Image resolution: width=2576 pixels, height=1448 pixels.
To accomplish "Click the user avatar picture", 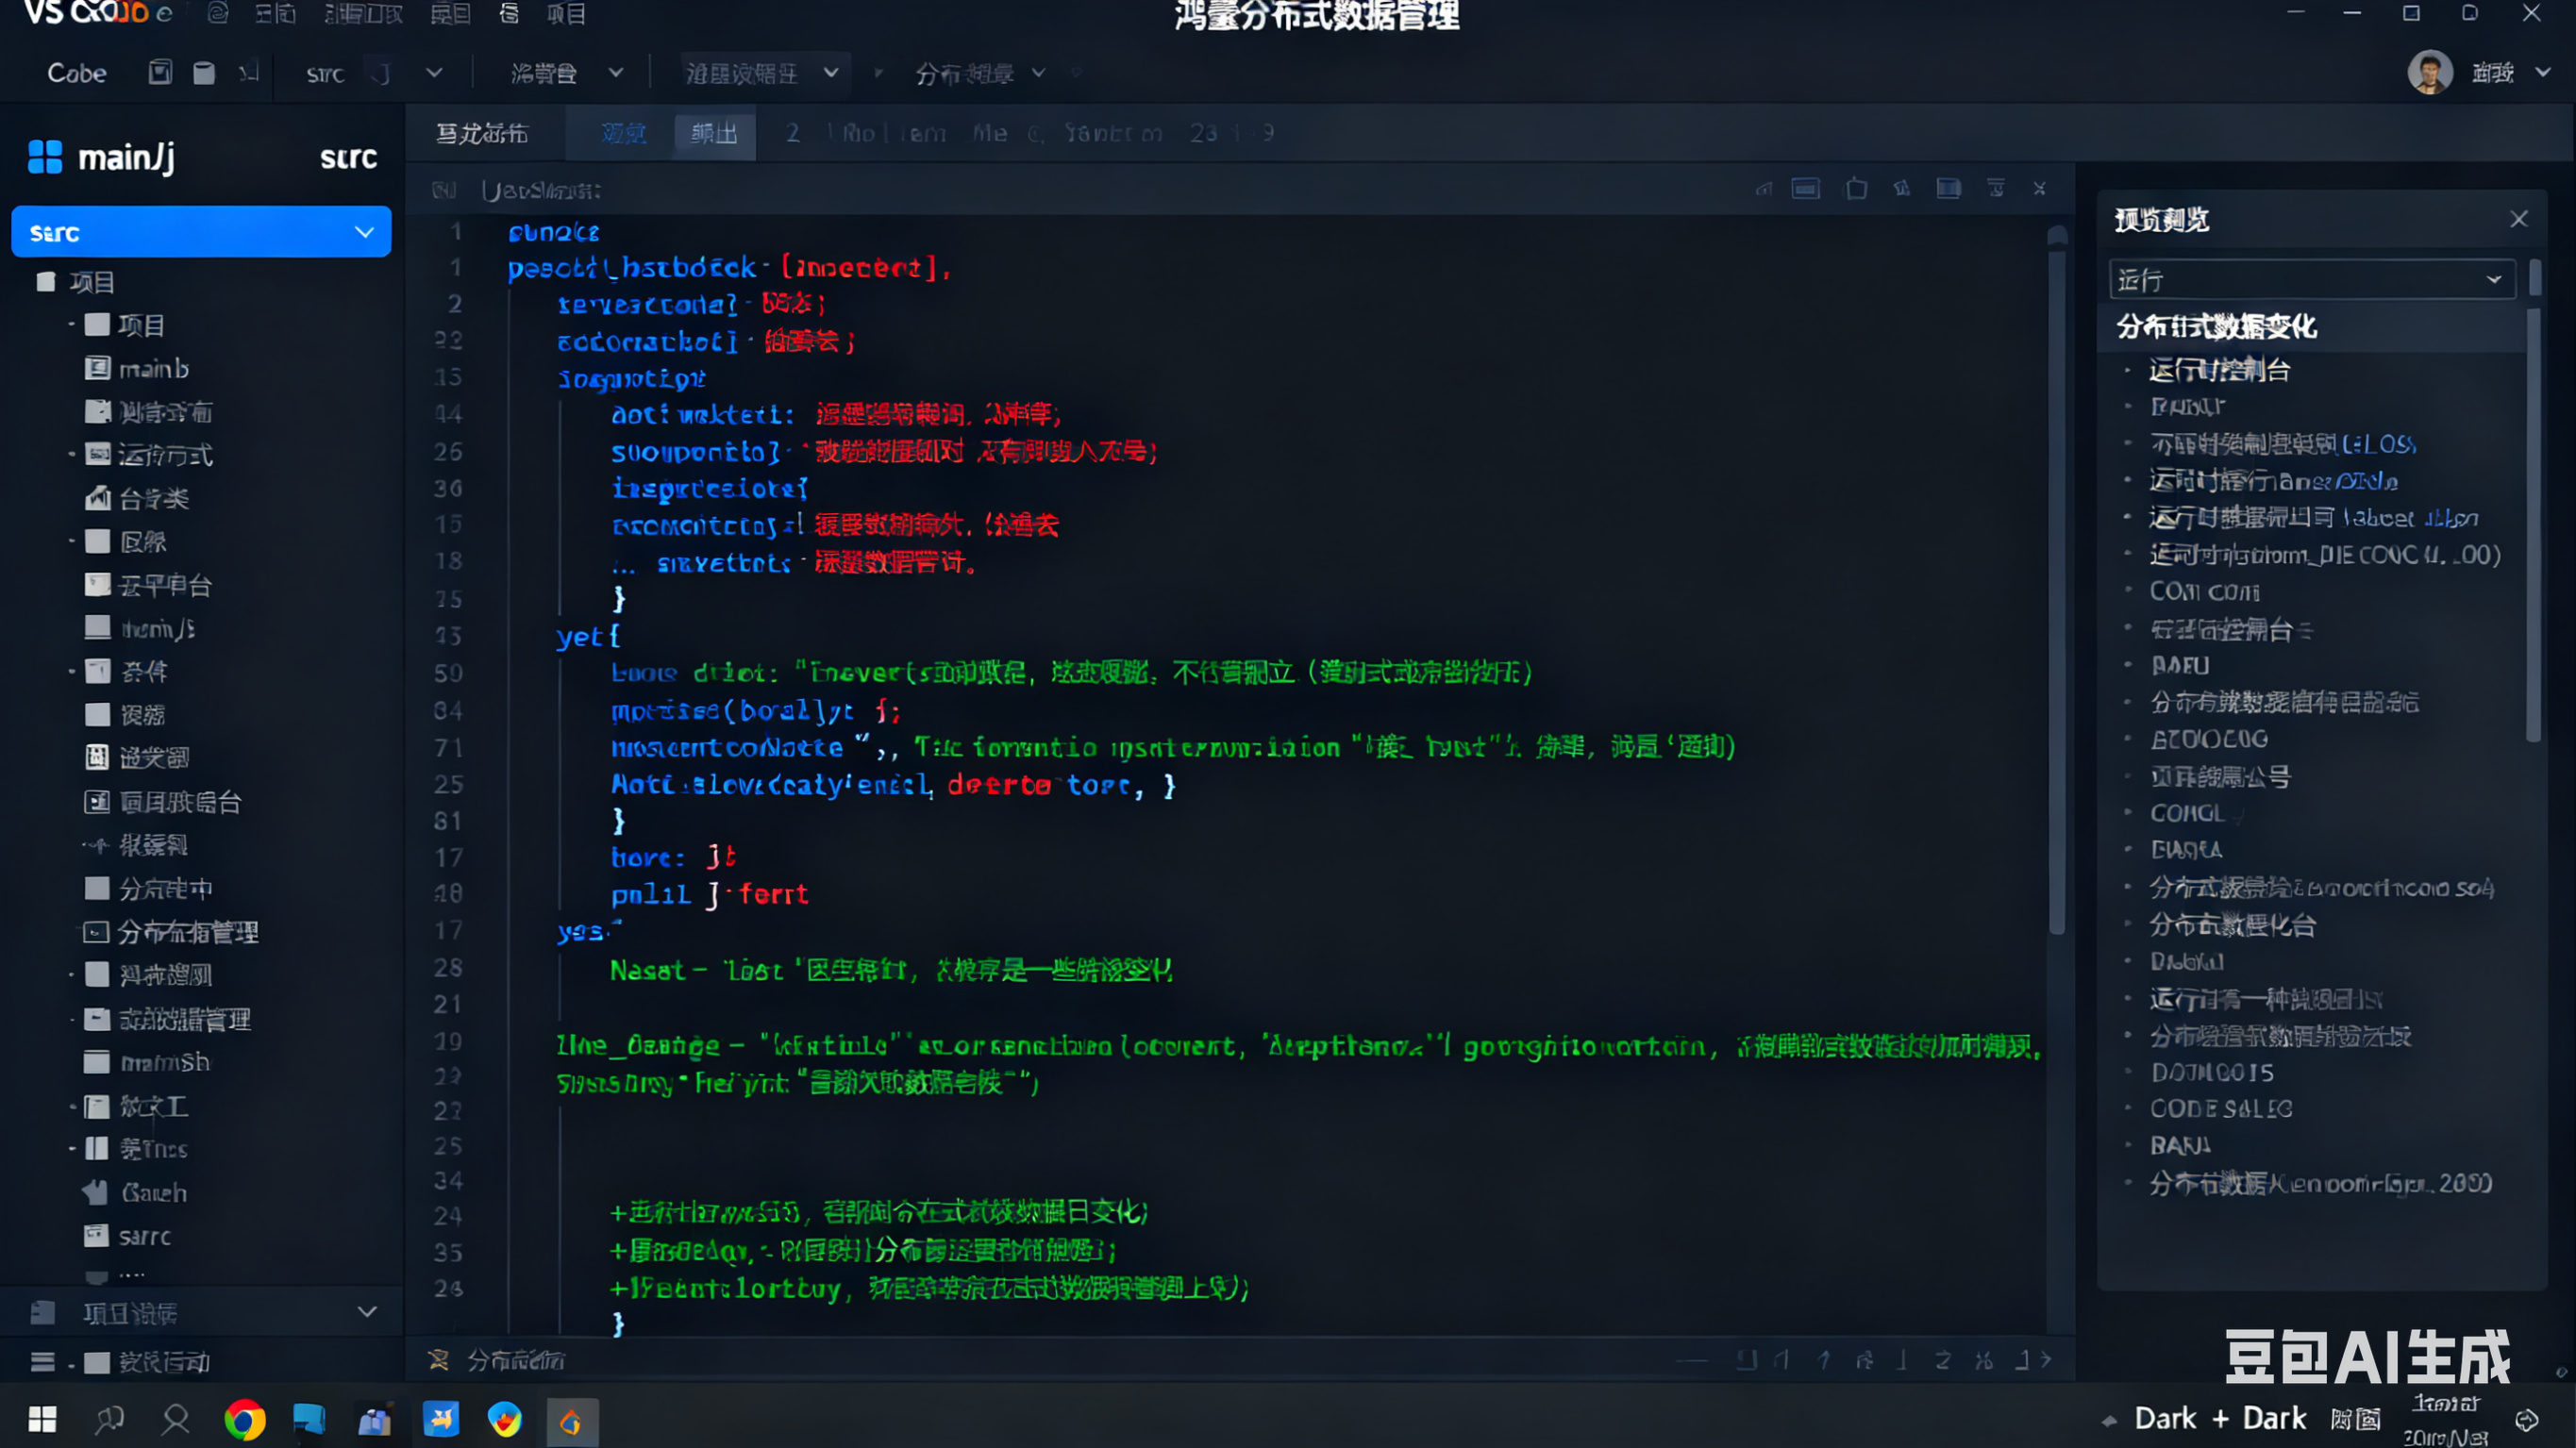I will pyautogui.click(x=2429, y=73).
